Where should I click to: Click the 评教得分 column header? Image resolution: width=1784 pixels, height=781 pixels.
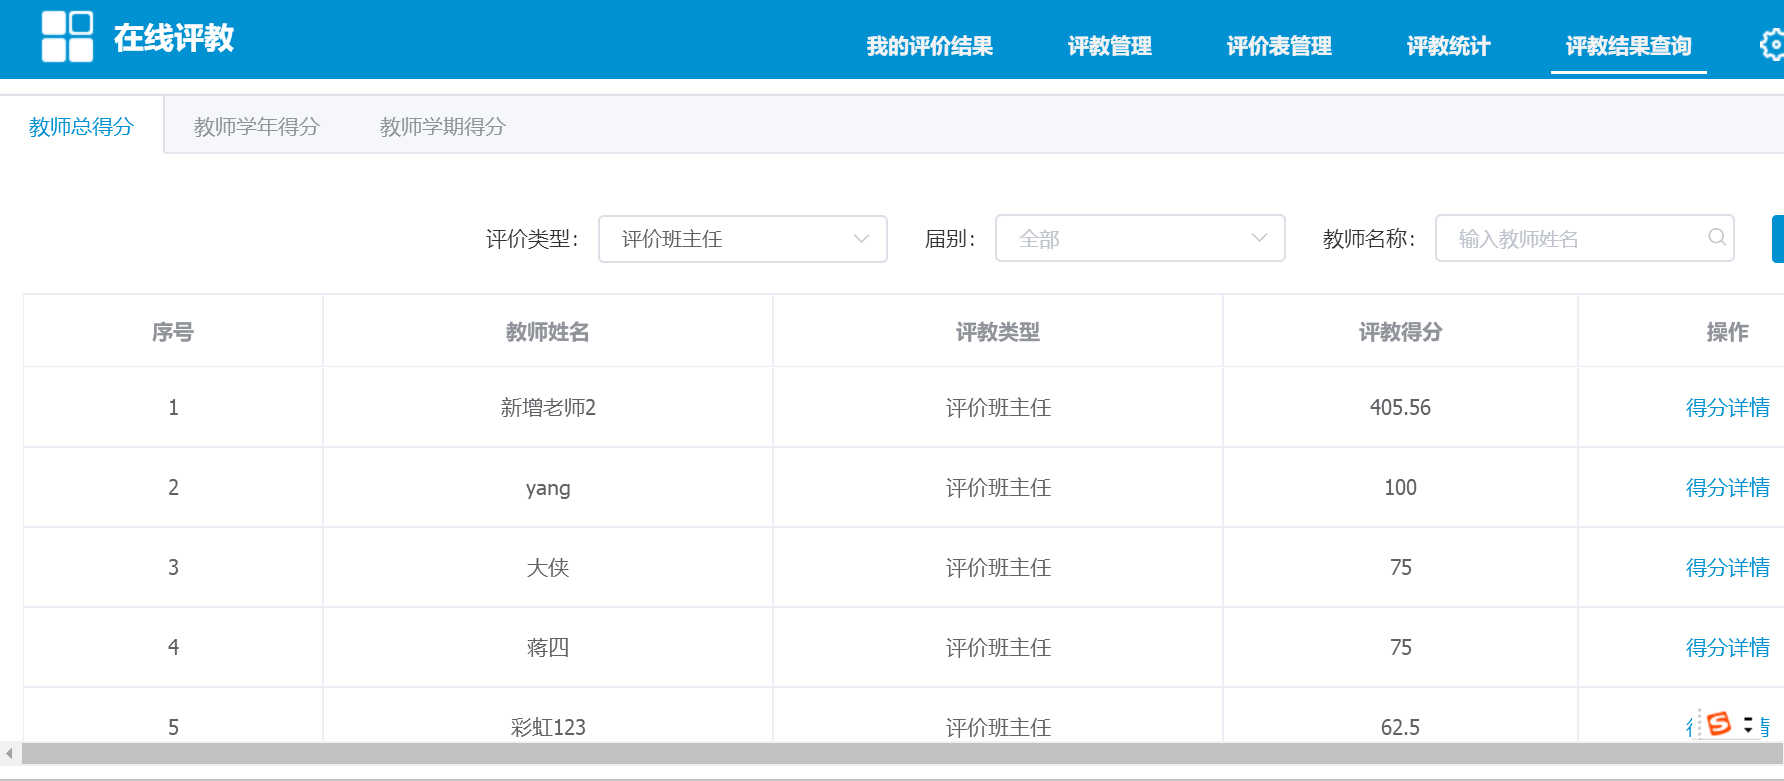pos(1400,332)
